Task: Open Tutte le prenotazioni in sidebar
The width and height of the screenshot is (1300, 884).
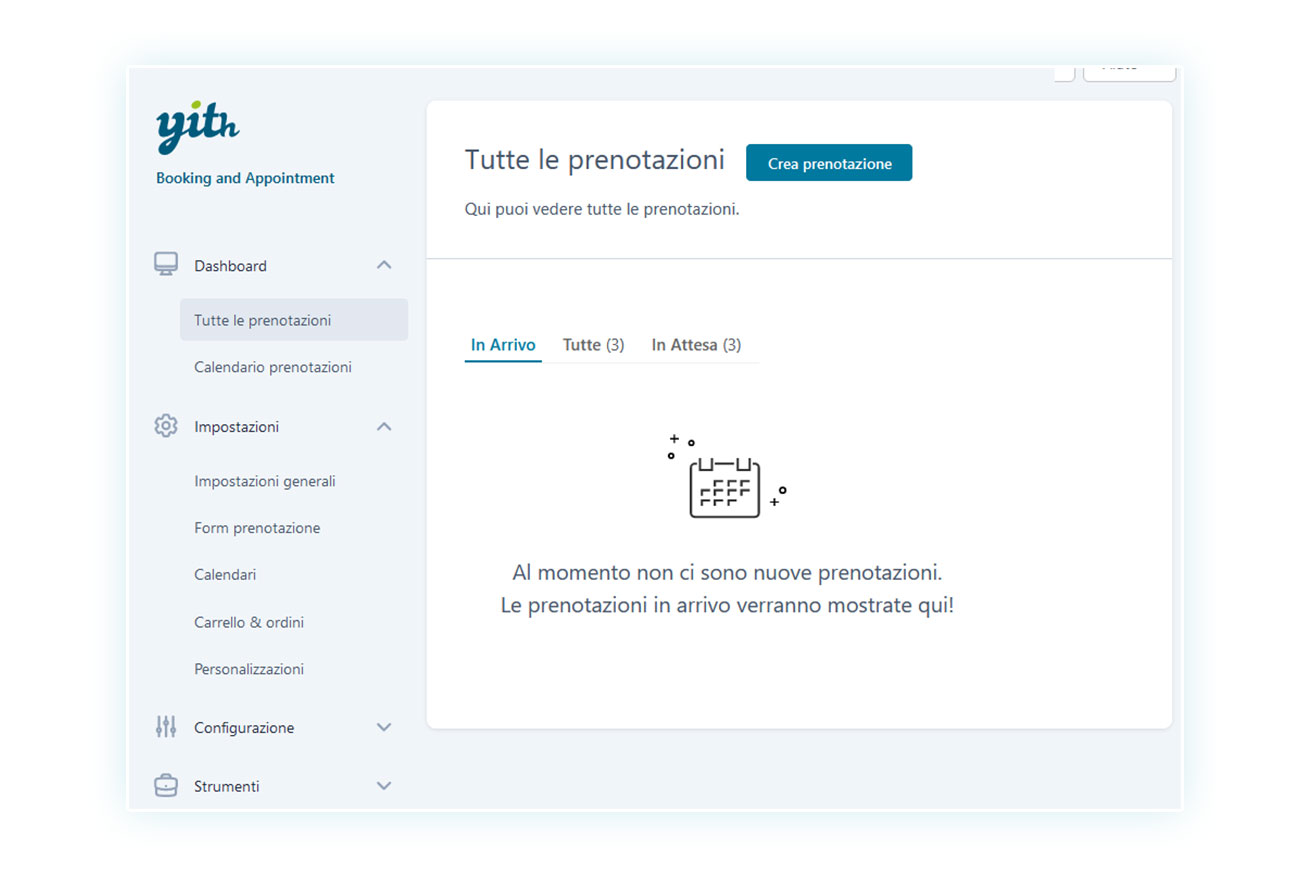Action: tap(294, 320)
